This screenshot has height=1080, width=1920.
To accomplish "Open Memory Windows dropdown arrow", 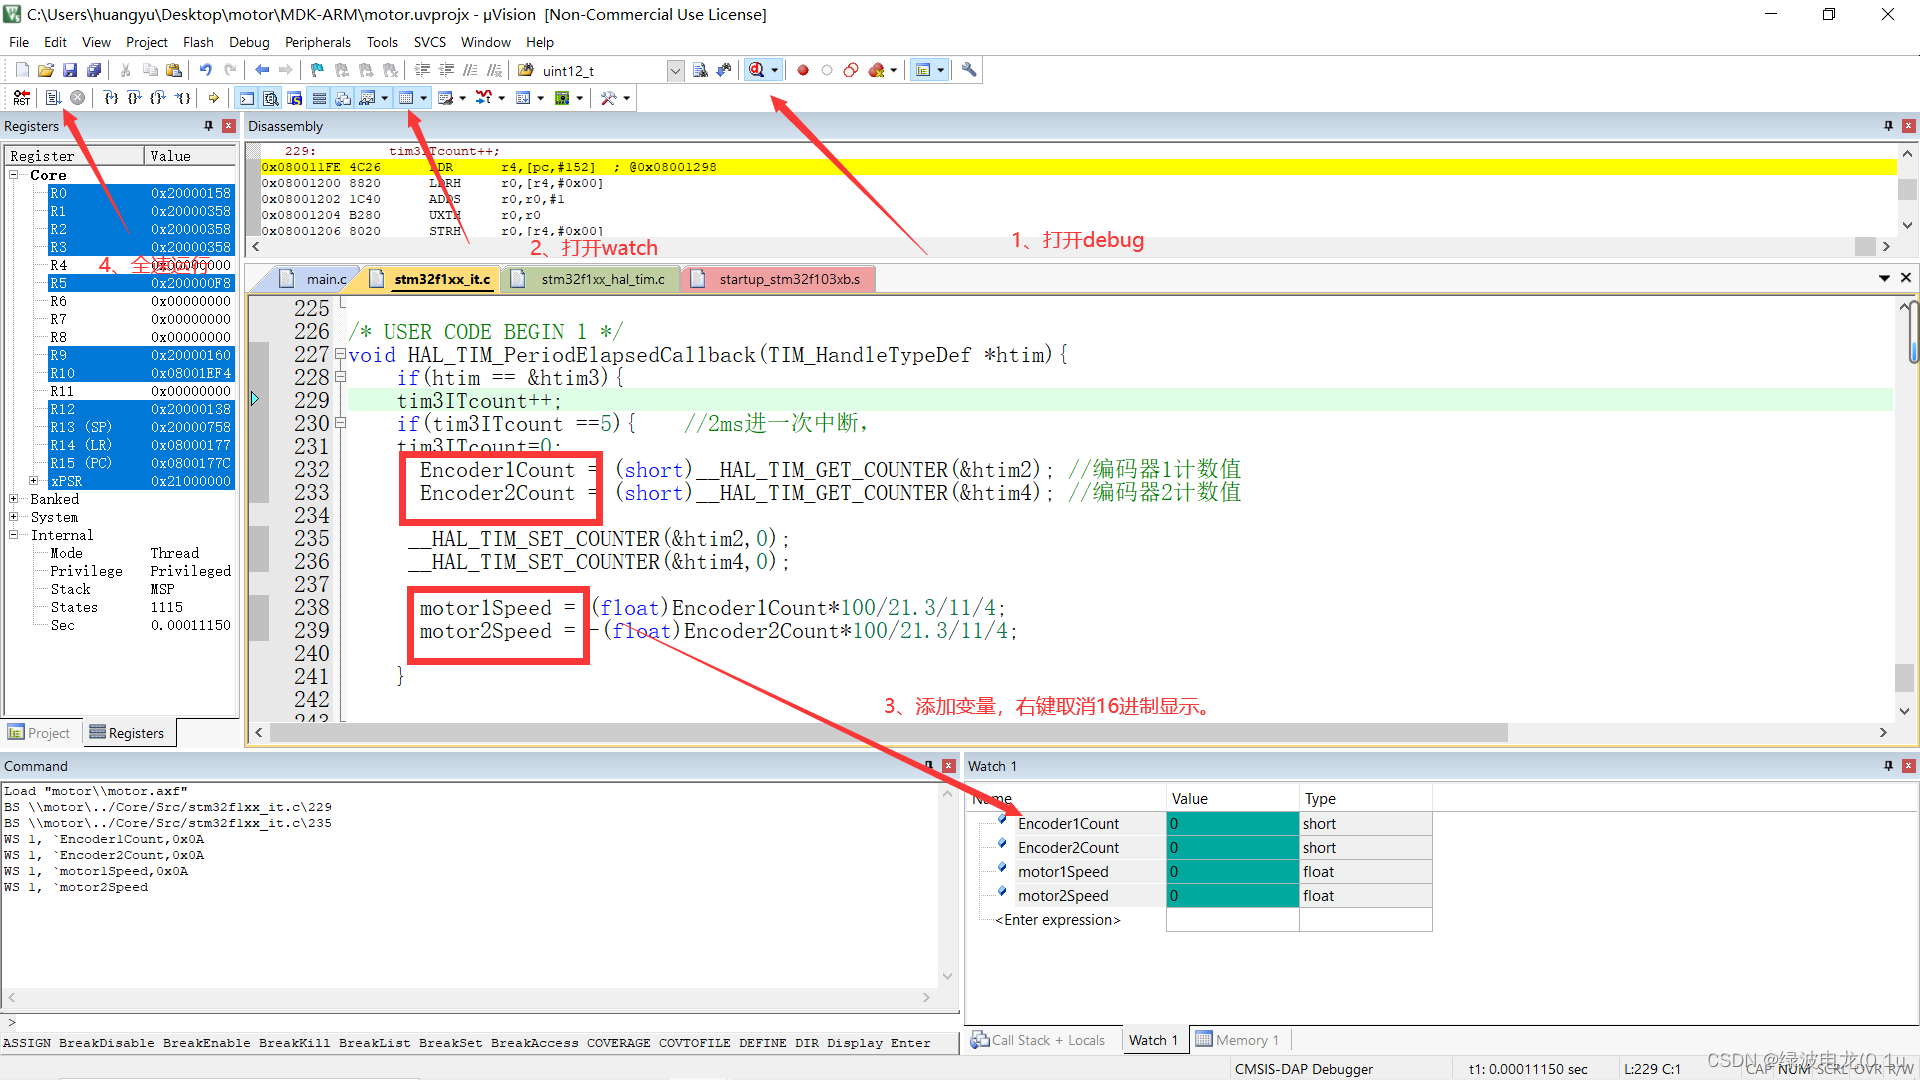I will [424, 98].
